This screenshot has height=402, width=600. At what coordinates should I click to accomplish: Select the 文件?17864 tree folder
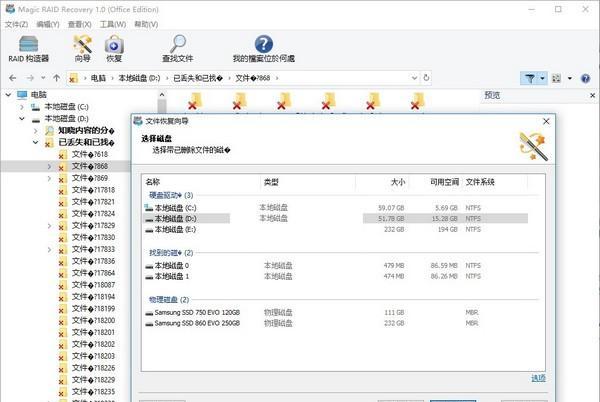tap(93, 273)
